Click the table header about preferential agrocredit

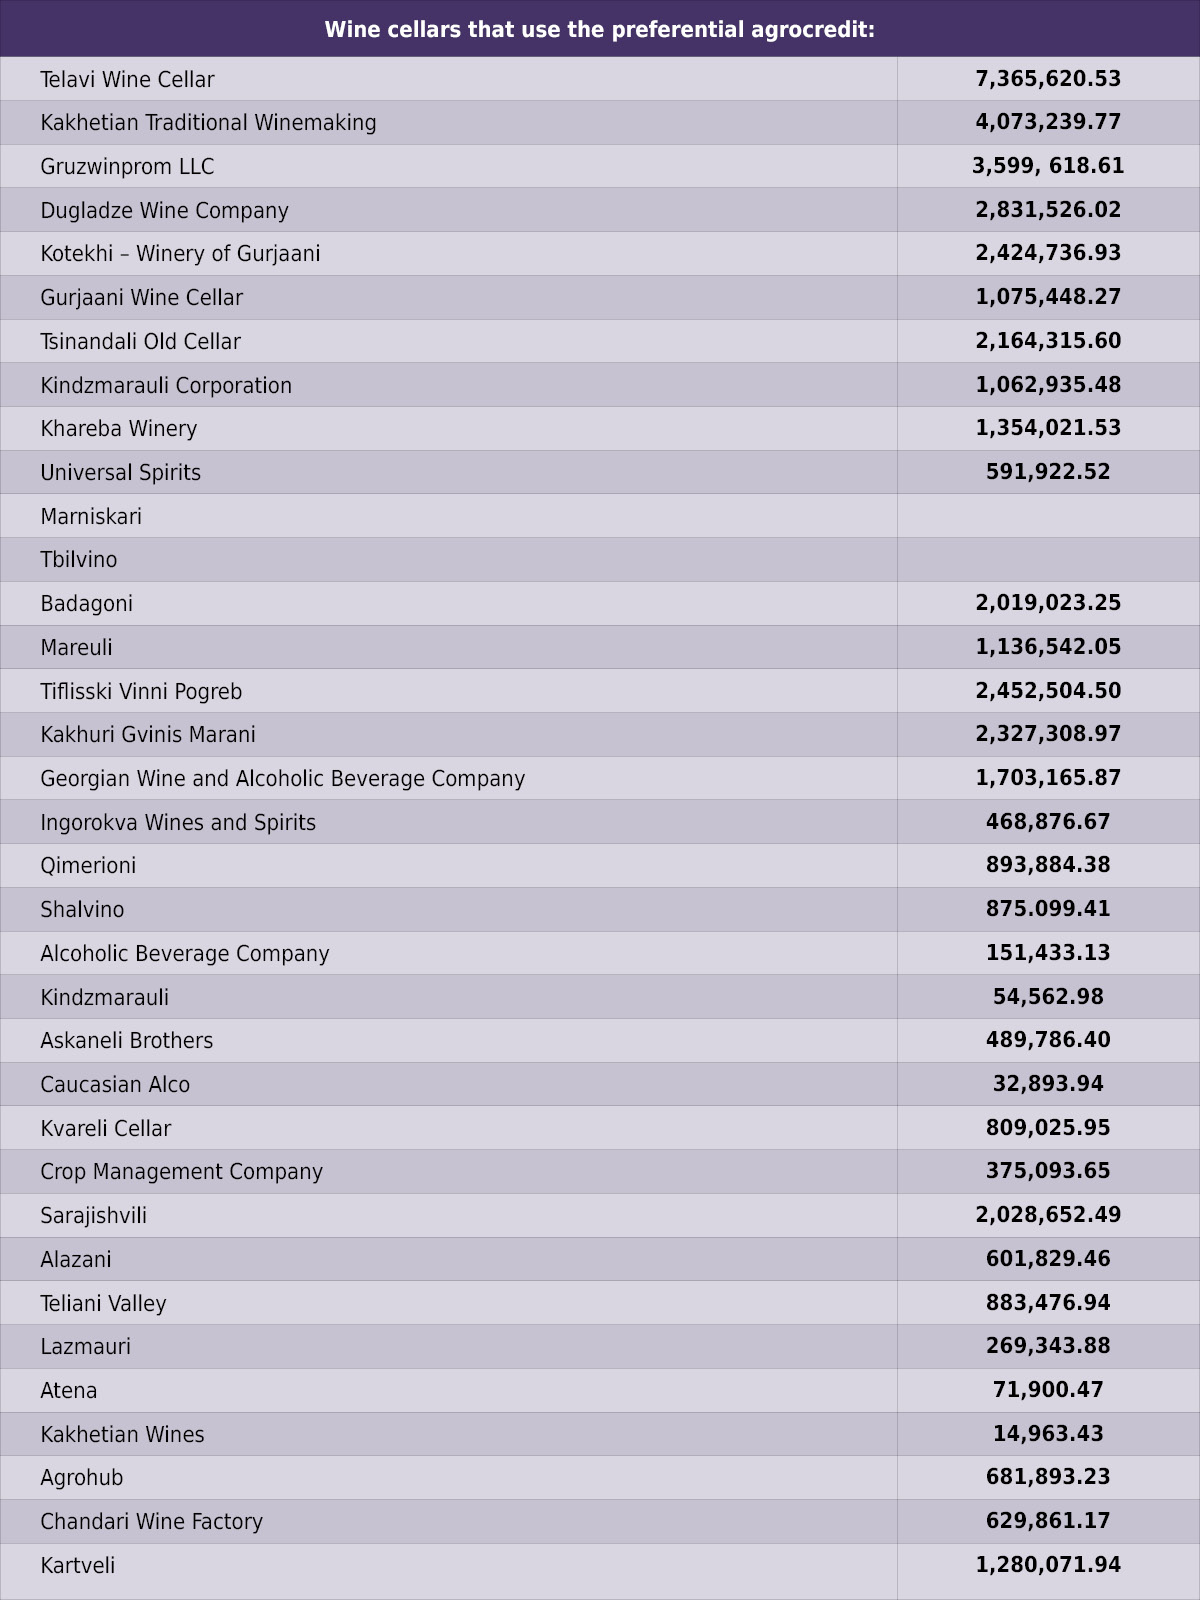pos(600,29)
